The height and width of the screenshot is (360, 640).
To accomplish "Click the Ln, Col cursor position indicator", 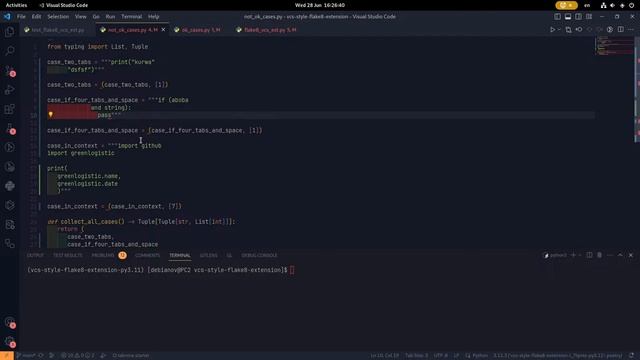I will pyautogui.click(x=385, y=356).
